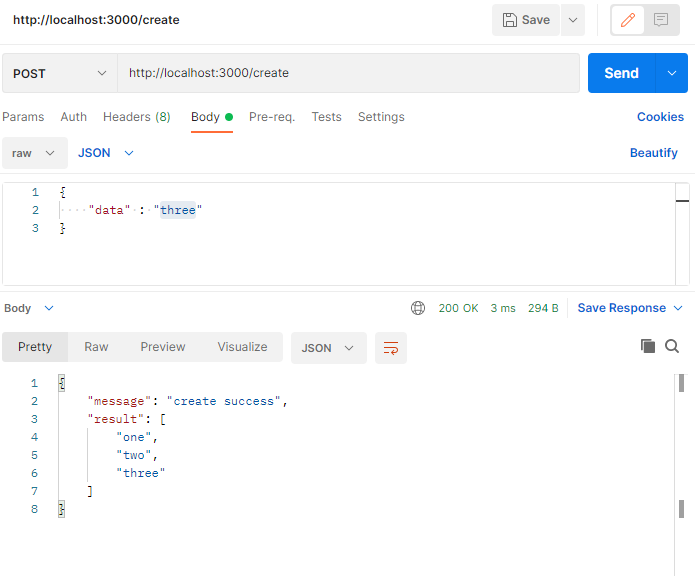Click "two" in the result array

134,455
